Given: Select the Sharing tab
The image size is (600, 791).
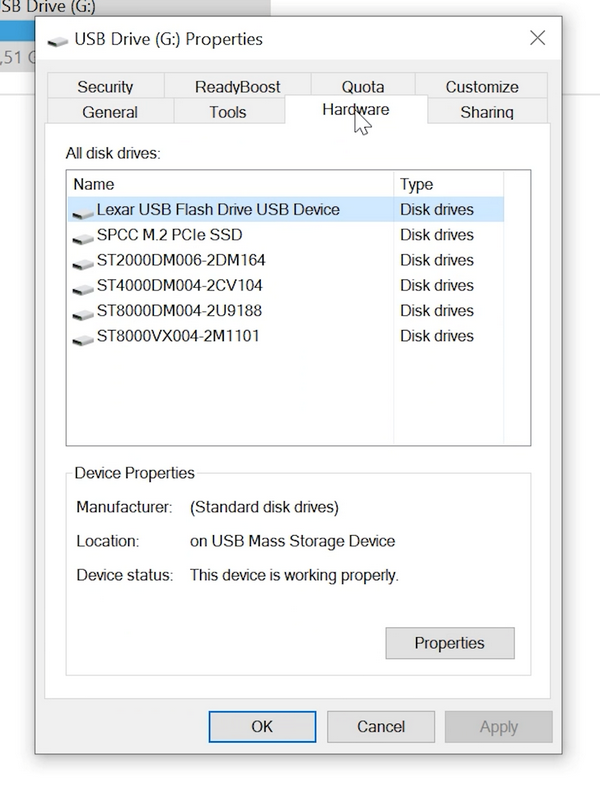Looking at the screenshot, I should coord(486,112).
